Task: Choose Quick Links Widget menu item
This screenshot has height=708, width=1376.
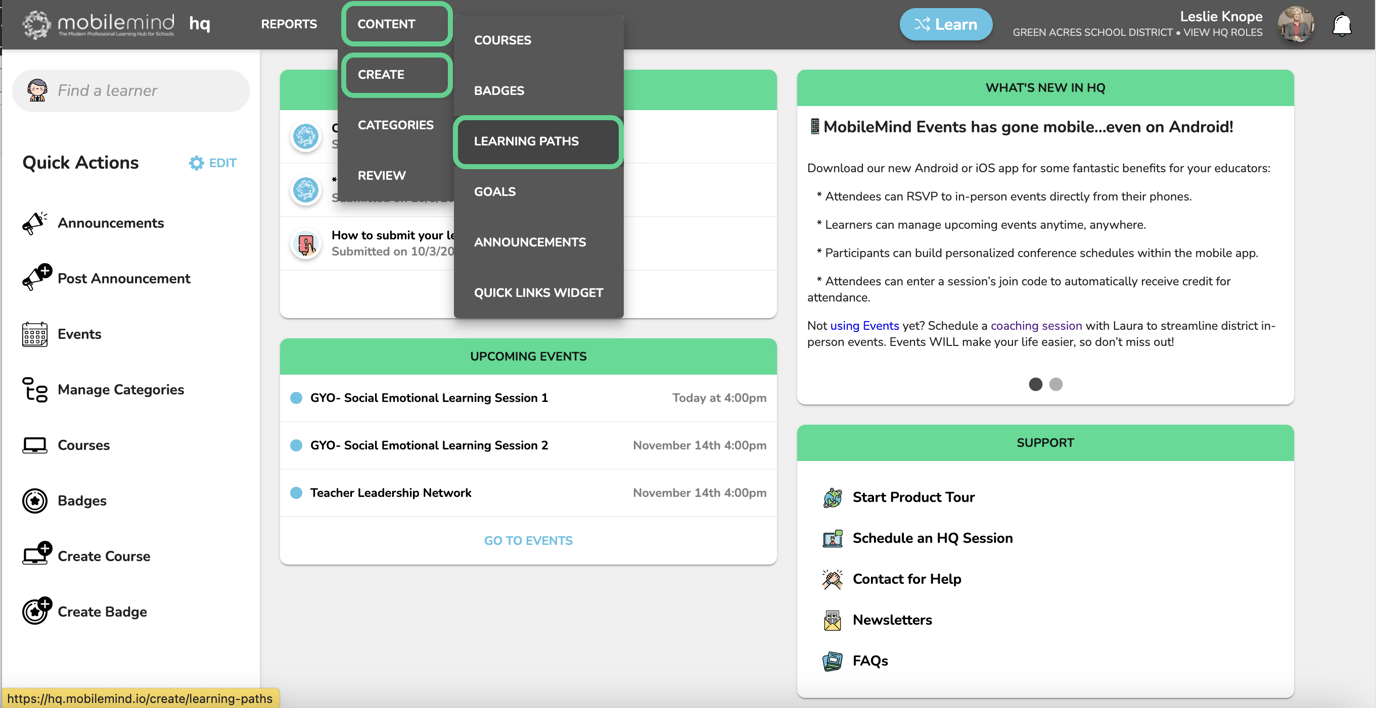Action: [538, 293]
